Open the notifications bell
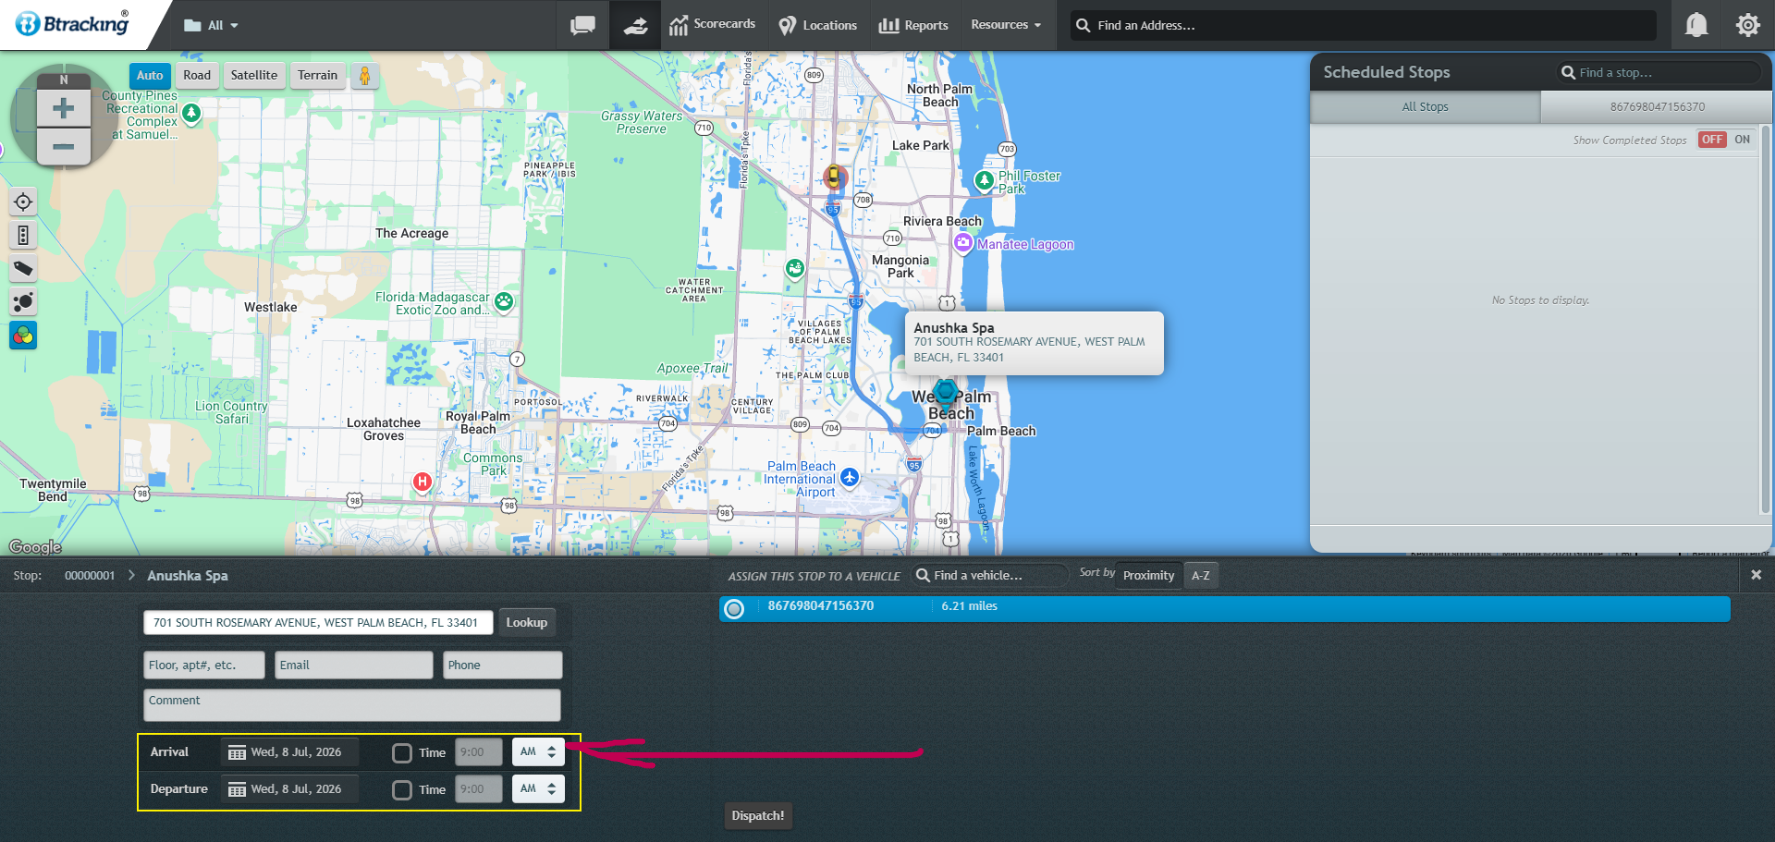Screen dimensions: 1775x842 click(x=1696, y=25)
